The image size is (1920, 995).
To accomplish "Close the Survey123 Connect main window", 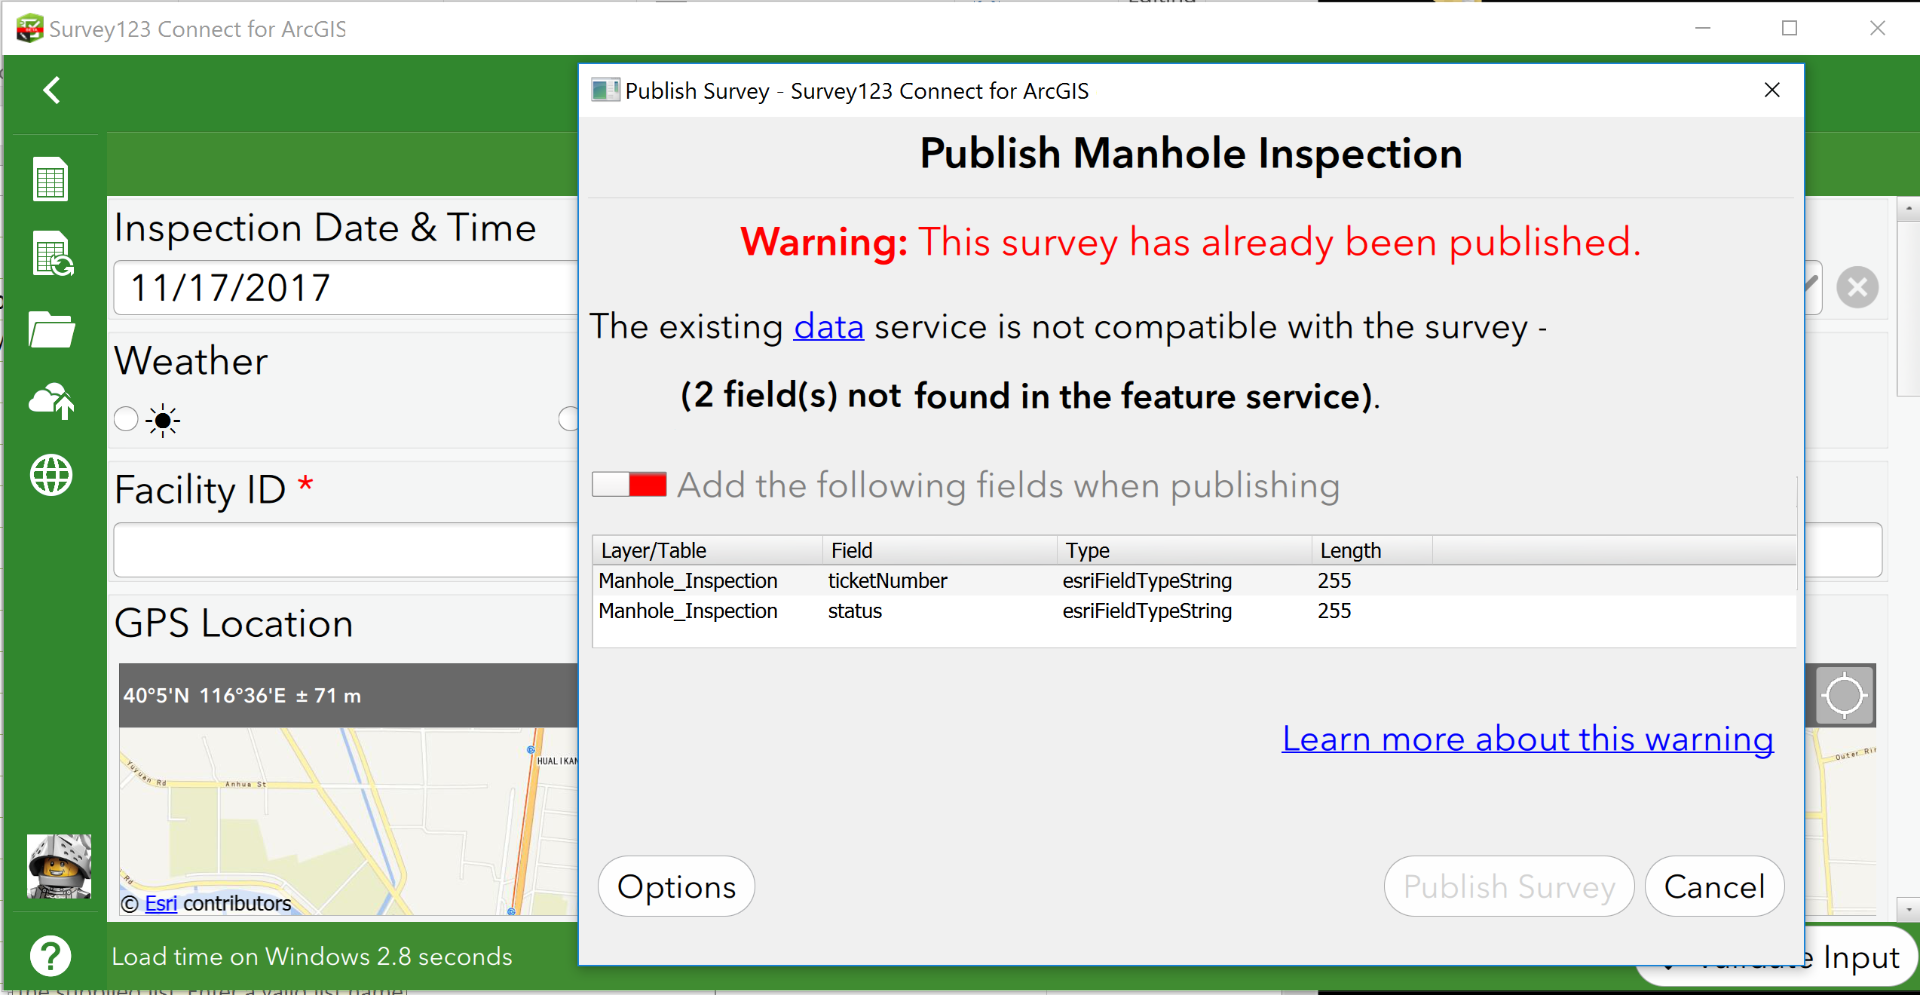I will [1877, 28].
